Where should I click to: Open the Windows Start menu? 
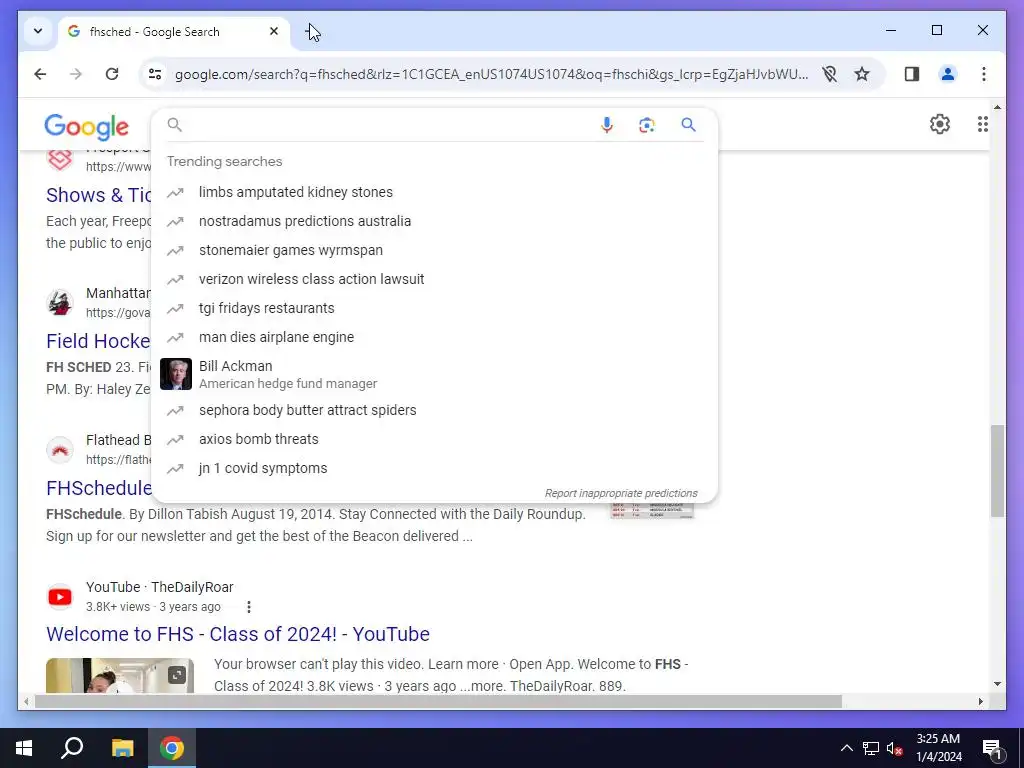coord(24,748)
